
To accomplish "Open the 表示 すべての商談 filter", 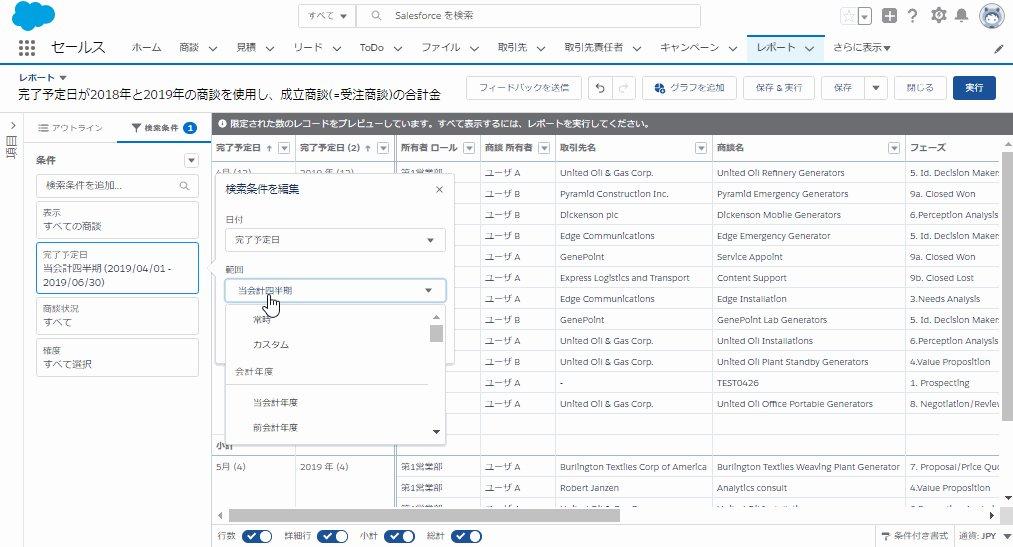I will coord(117,220).
